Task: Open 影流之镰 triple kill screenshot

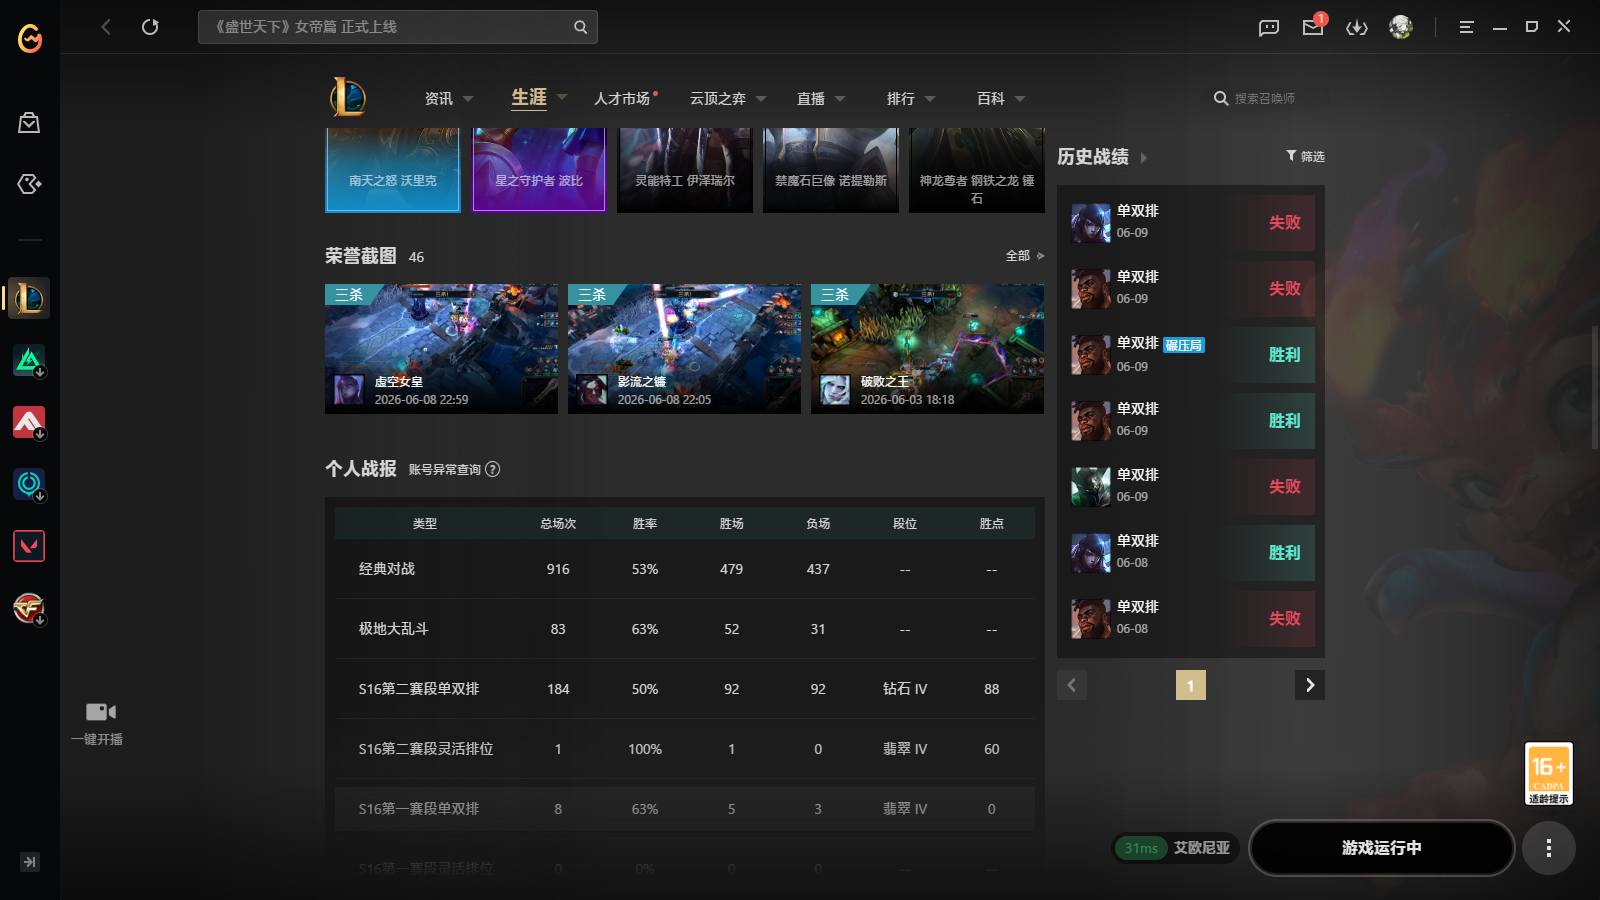Action: tap(684, 349)
